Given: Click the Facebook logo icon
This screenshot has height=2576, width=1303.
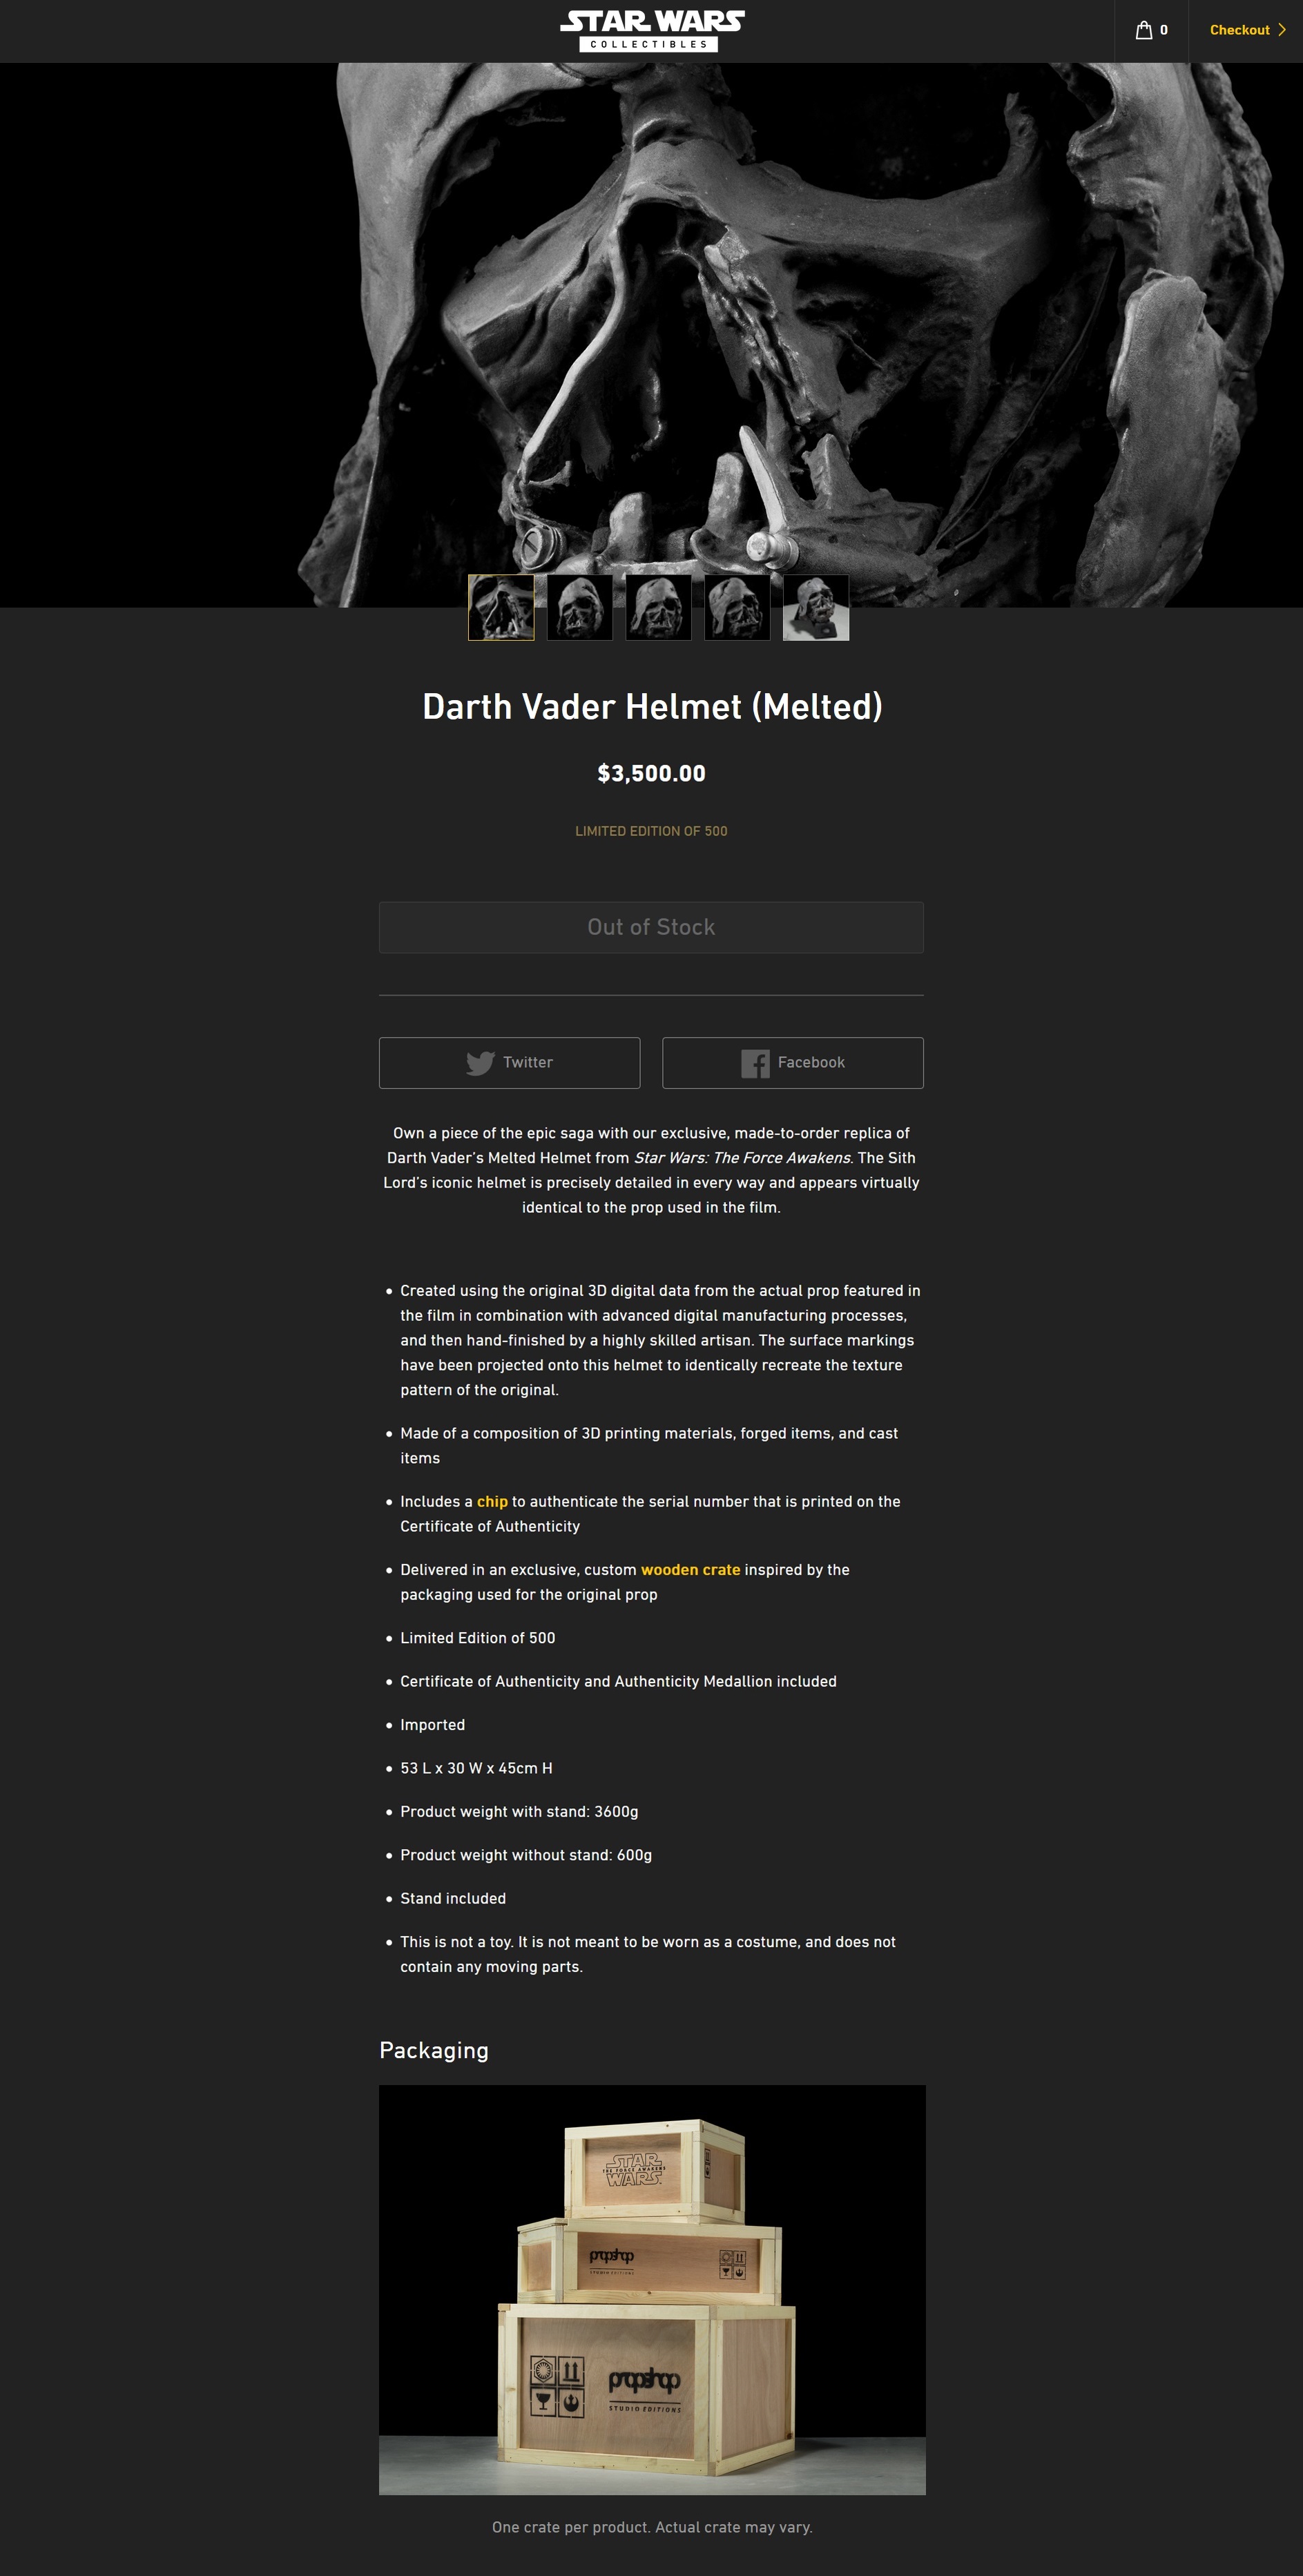Looking at the screenshot, I should pos(755,1063).
